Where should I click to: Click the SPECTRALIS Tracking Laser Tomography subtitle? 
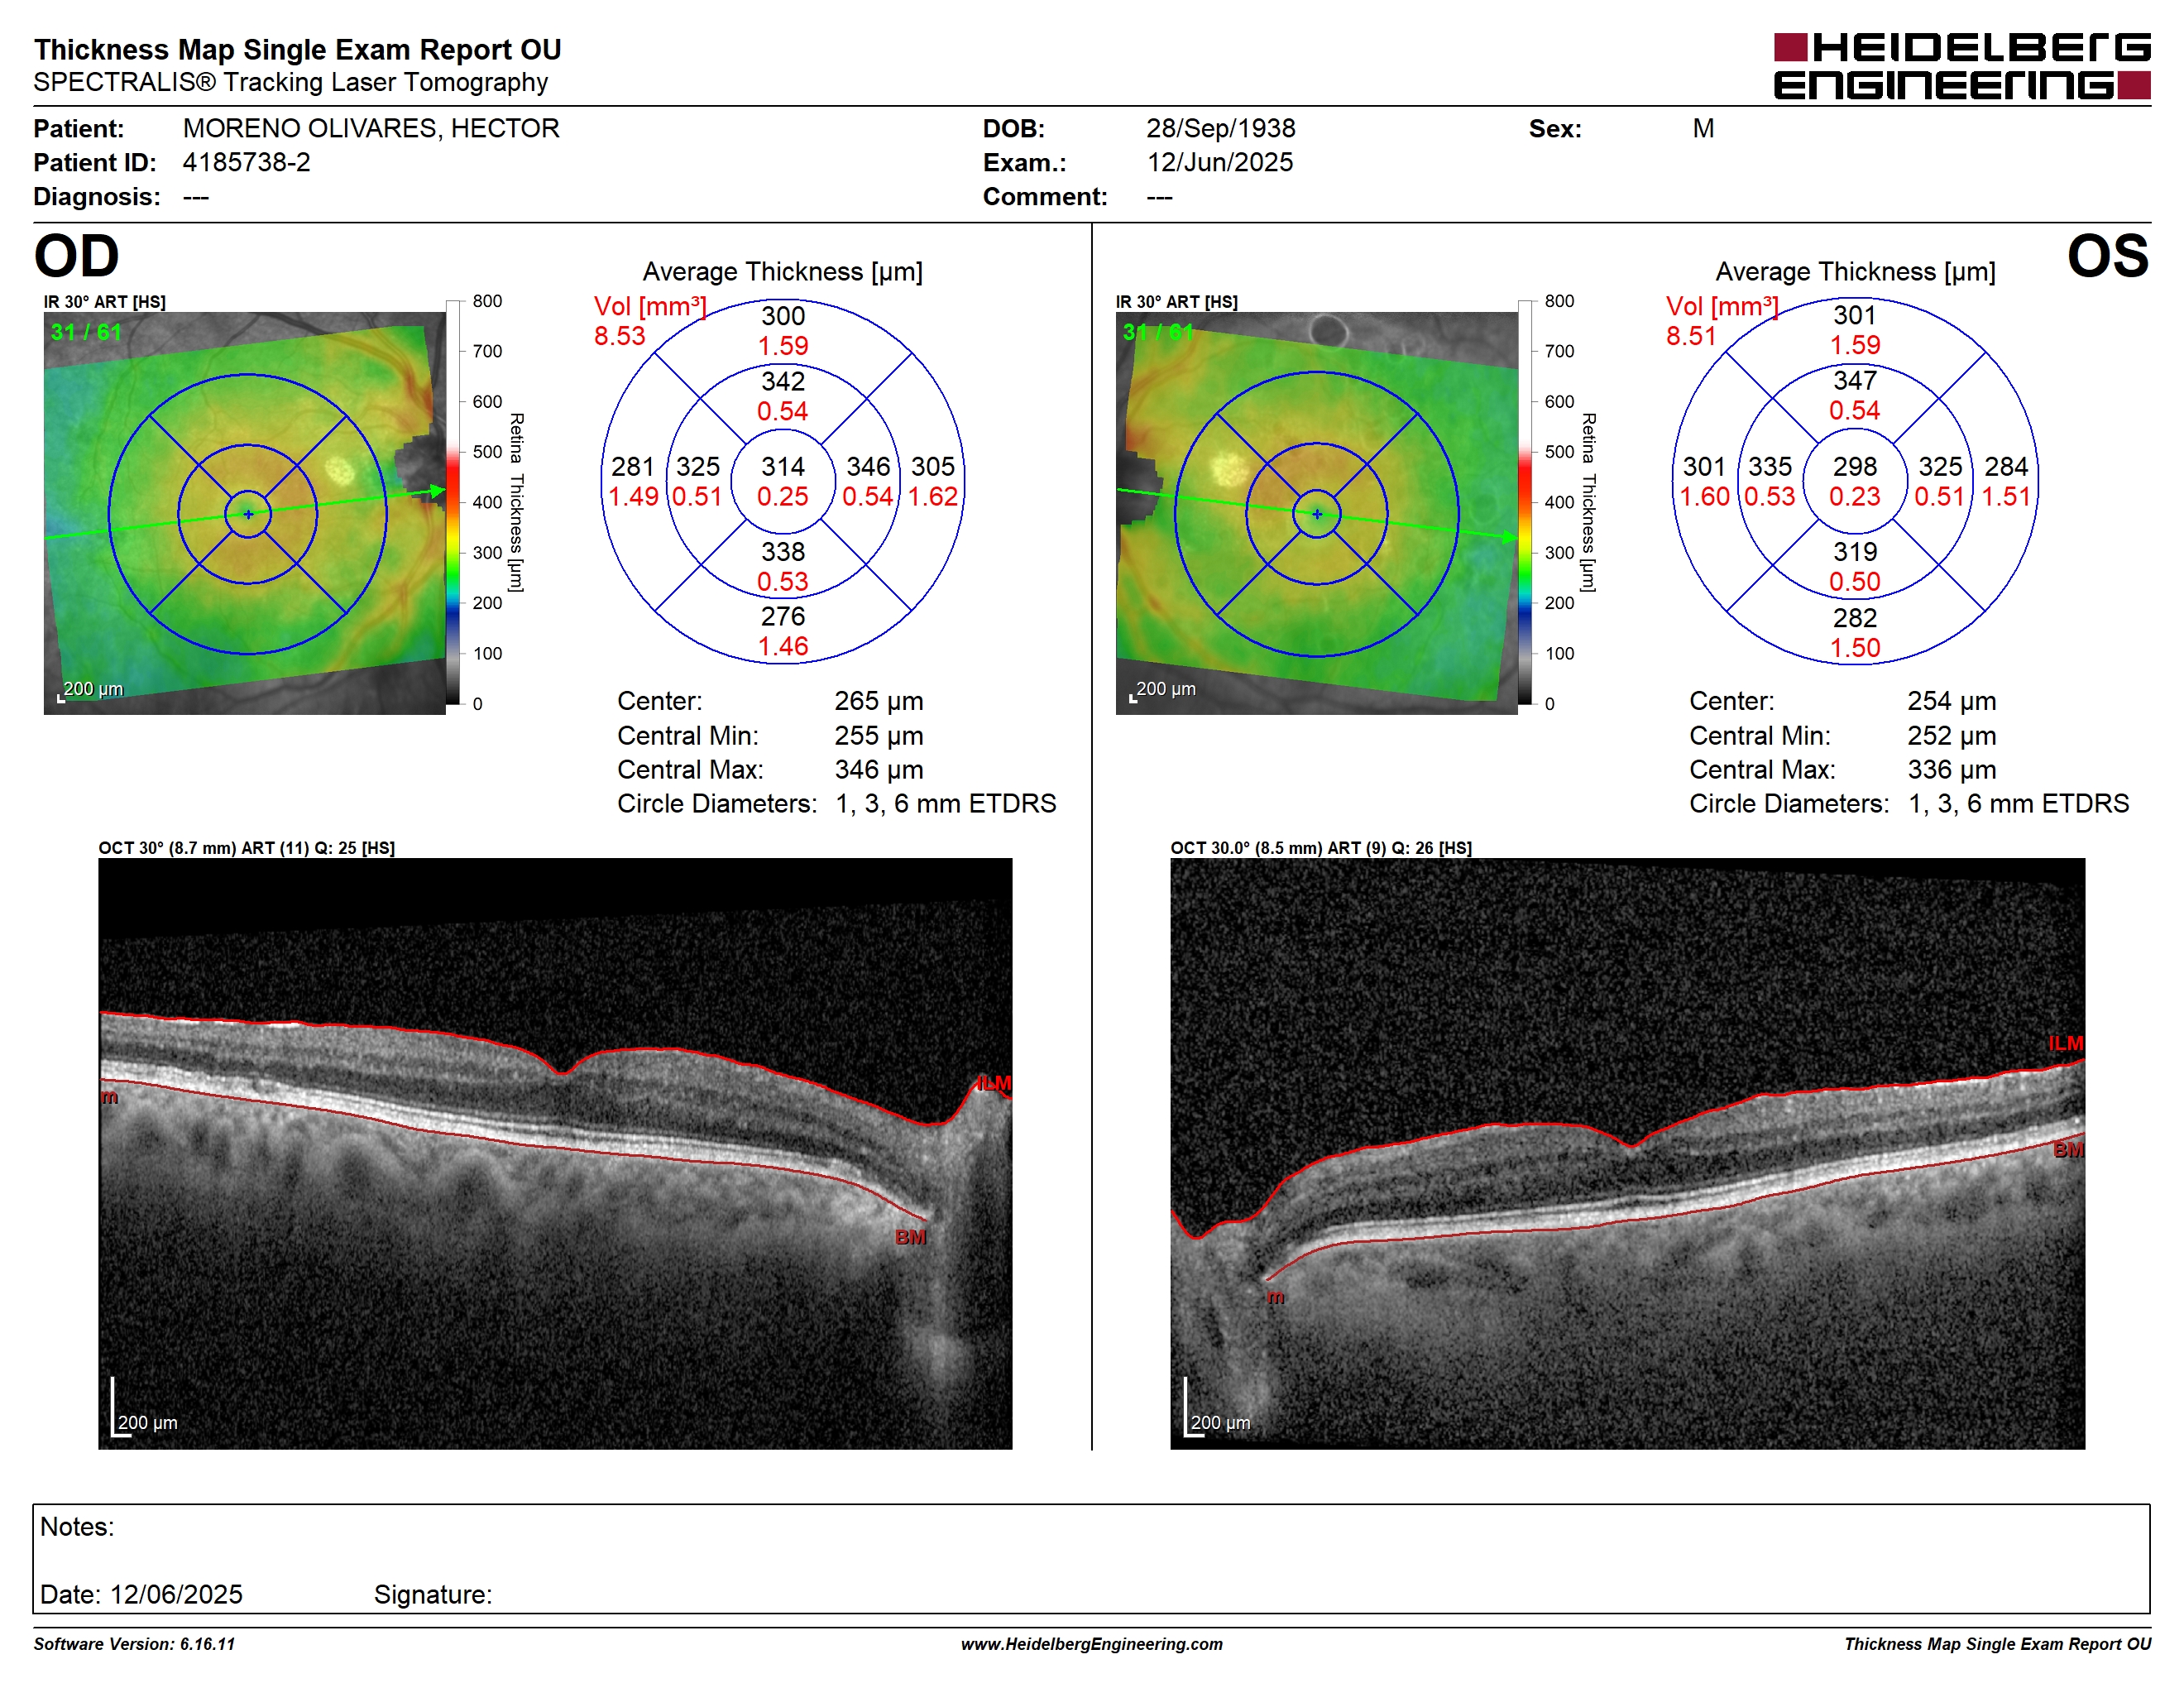[291, 82]
